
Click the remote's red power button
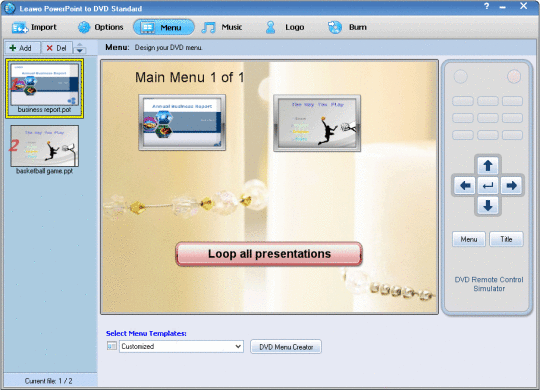coord(514,76)
